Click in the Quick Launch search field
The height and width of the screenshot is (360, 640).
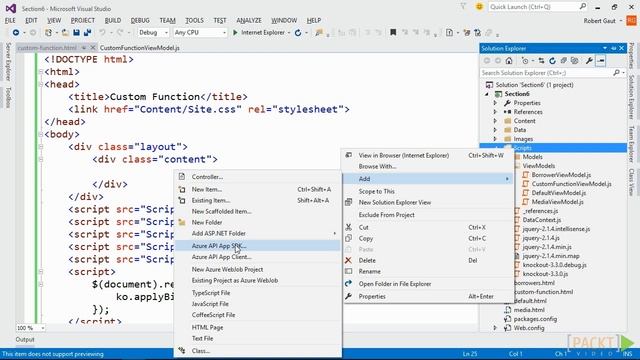click(533, 7)
